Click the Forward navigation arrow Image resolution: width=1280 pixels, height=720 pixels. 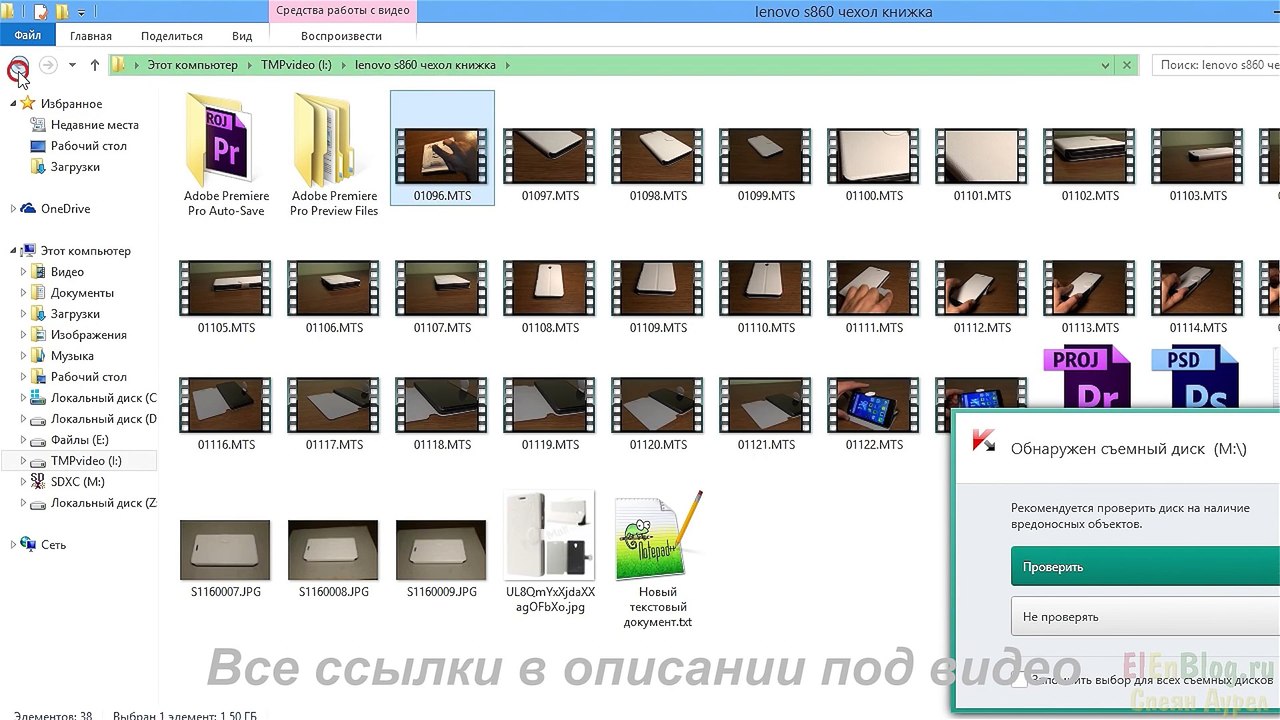coord(47,66)
